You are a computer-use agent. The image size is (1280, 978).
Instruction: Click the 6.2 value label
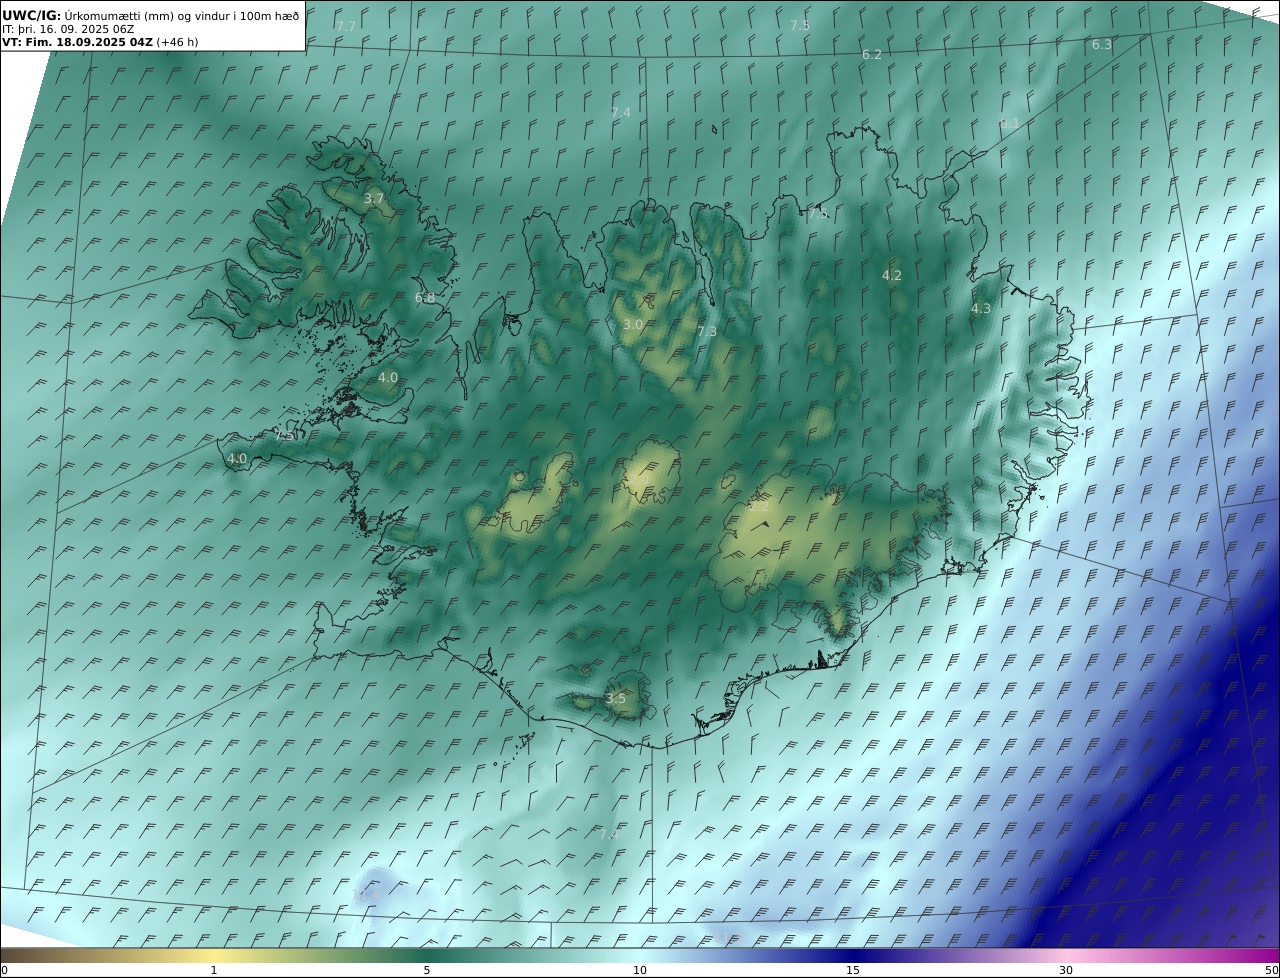872,55
